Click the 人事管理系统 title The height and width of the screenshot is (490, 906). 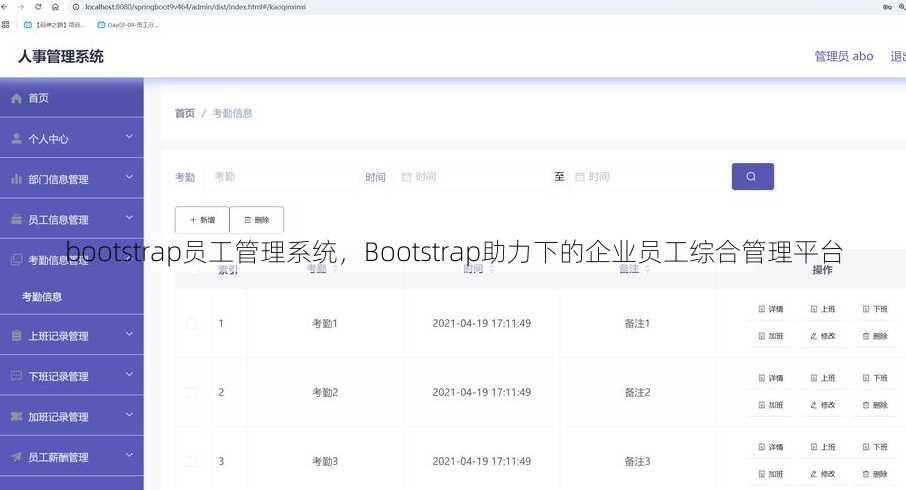click(61, 56)
